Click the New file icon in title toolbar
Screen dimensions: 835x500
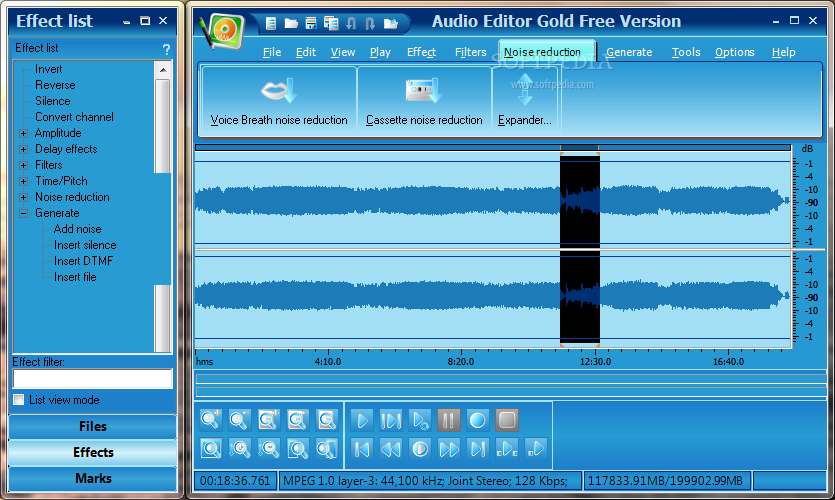[x=271, y=23]
